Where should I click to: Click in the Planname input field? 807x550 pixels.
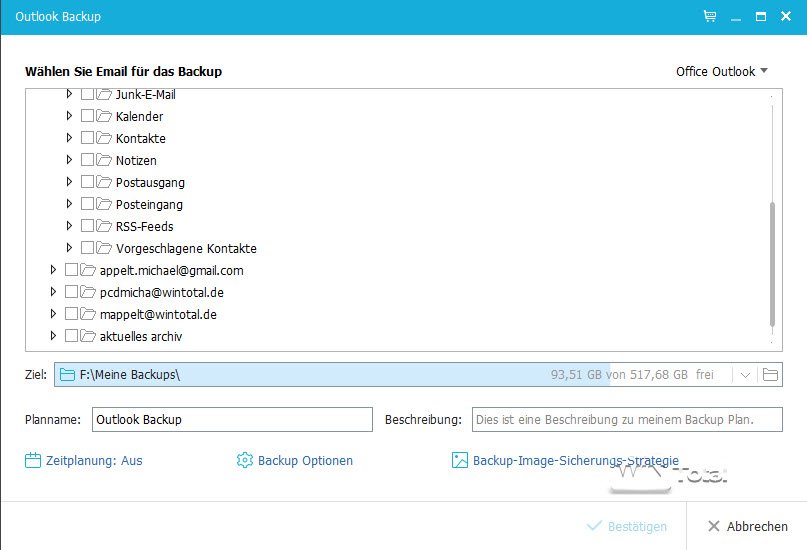(x=232, y=419)
